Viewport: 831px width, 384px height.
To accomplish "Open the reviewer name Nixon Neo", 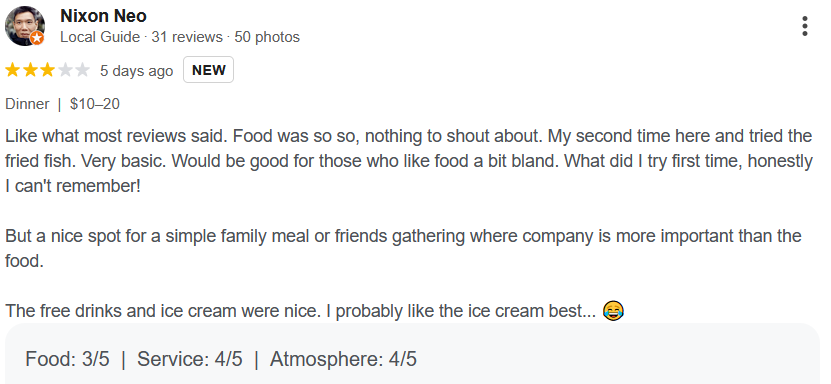I will click(103, 16).
